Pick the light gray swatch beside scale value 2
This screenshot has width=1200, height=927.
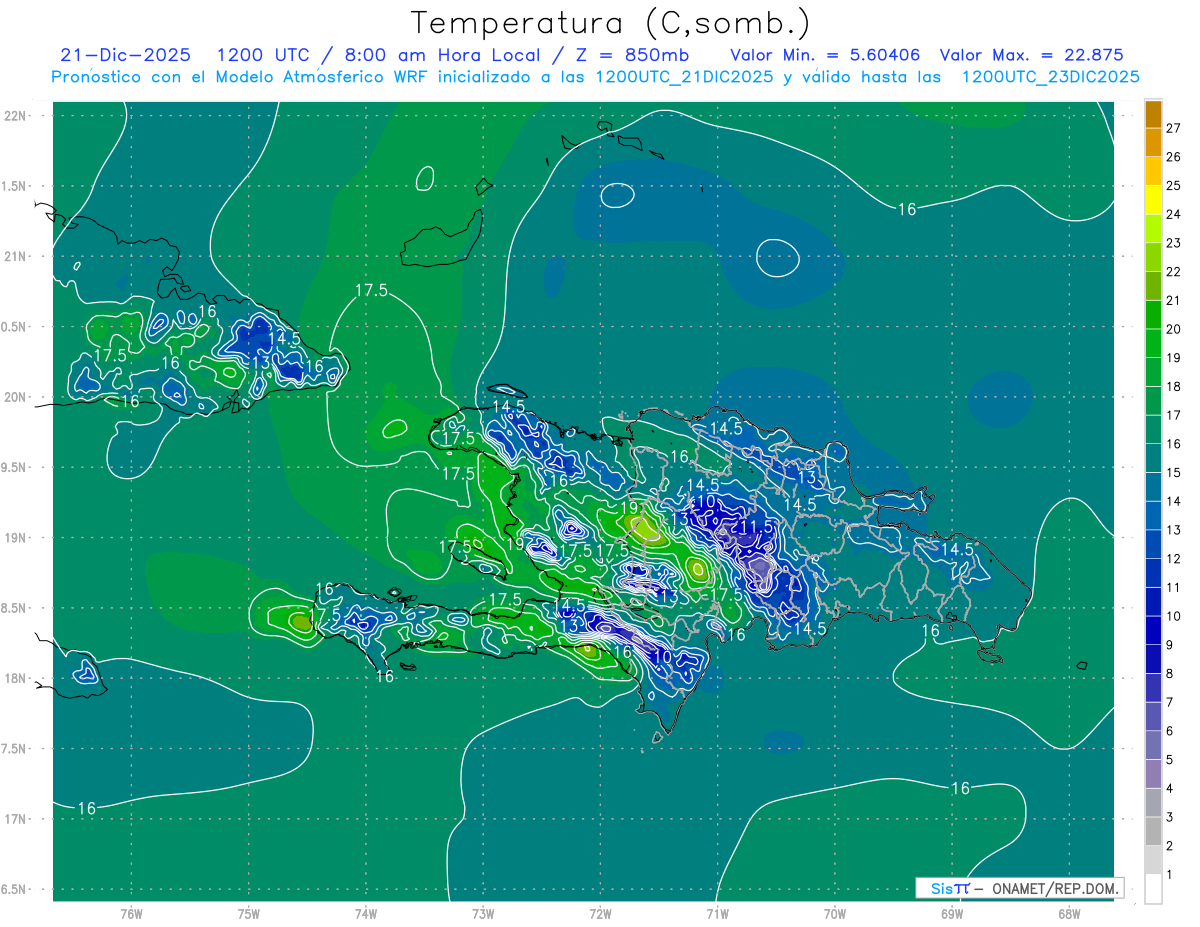pos(1153,832)
